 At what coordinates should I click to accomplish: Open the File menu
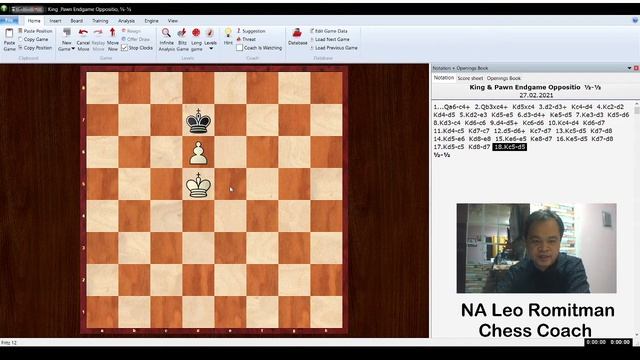[9, 20]
